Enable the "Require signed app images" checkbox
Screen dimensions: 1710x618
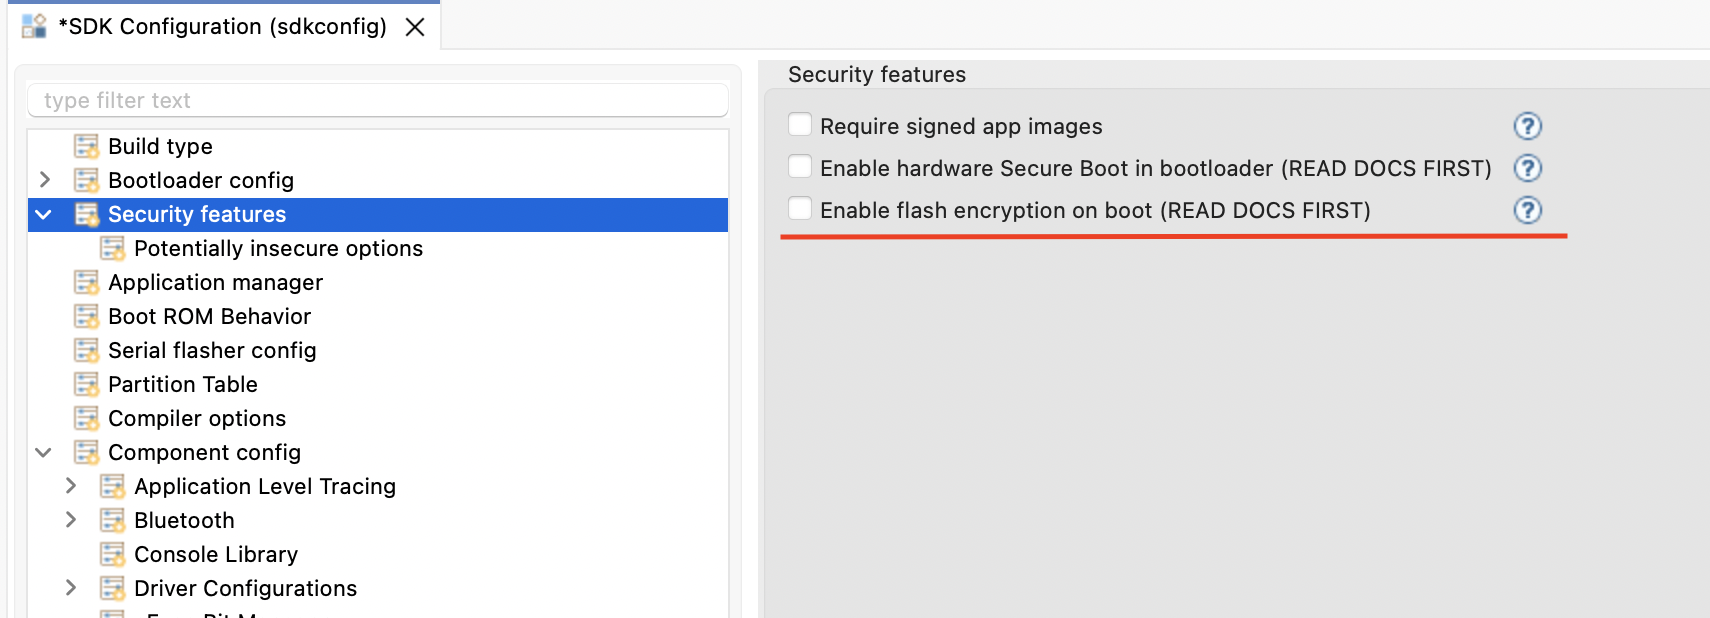[x=799, y=123]
